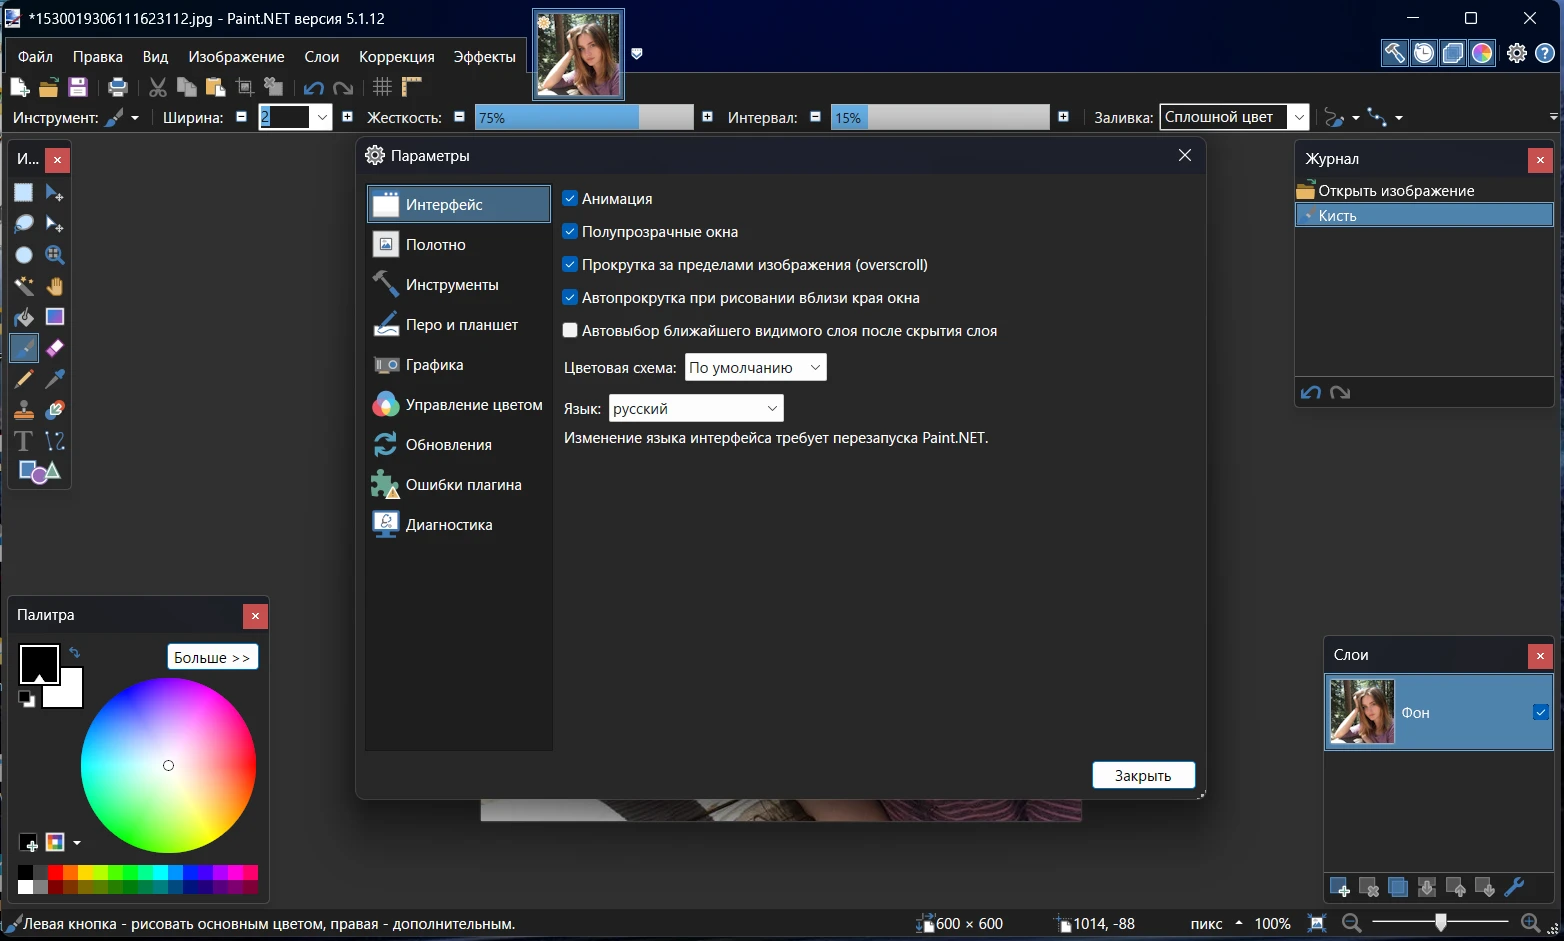1564x941 pixels.
Task: Select the Pan hand tool
Action: click(x=55, y=286)
